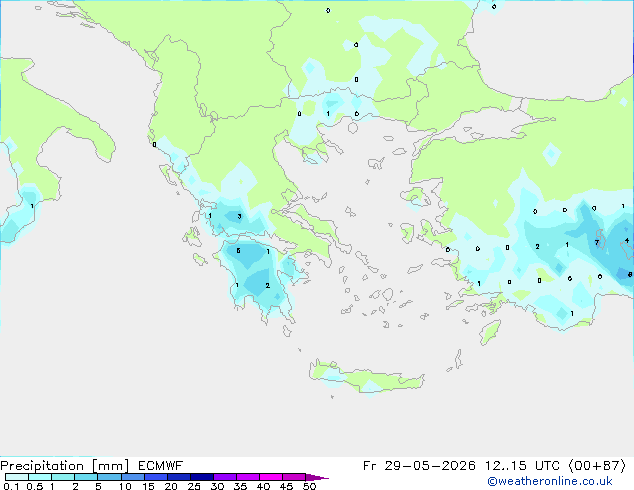Viewport: 634px width, 490px height.
Task: Click the legend label "10"
Action: click(125, 486)
